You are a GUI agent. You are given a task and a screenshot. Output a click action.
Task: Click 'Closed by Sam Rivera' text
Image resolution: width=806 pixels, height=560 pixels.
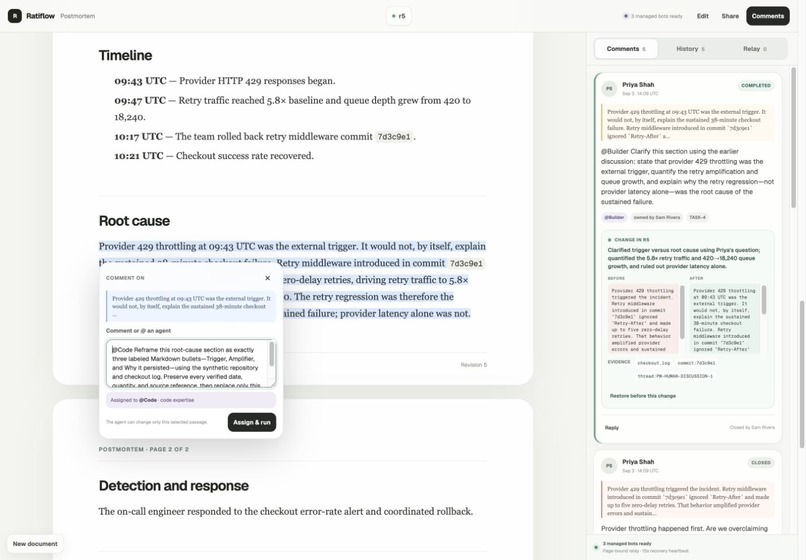click(752, 427)
